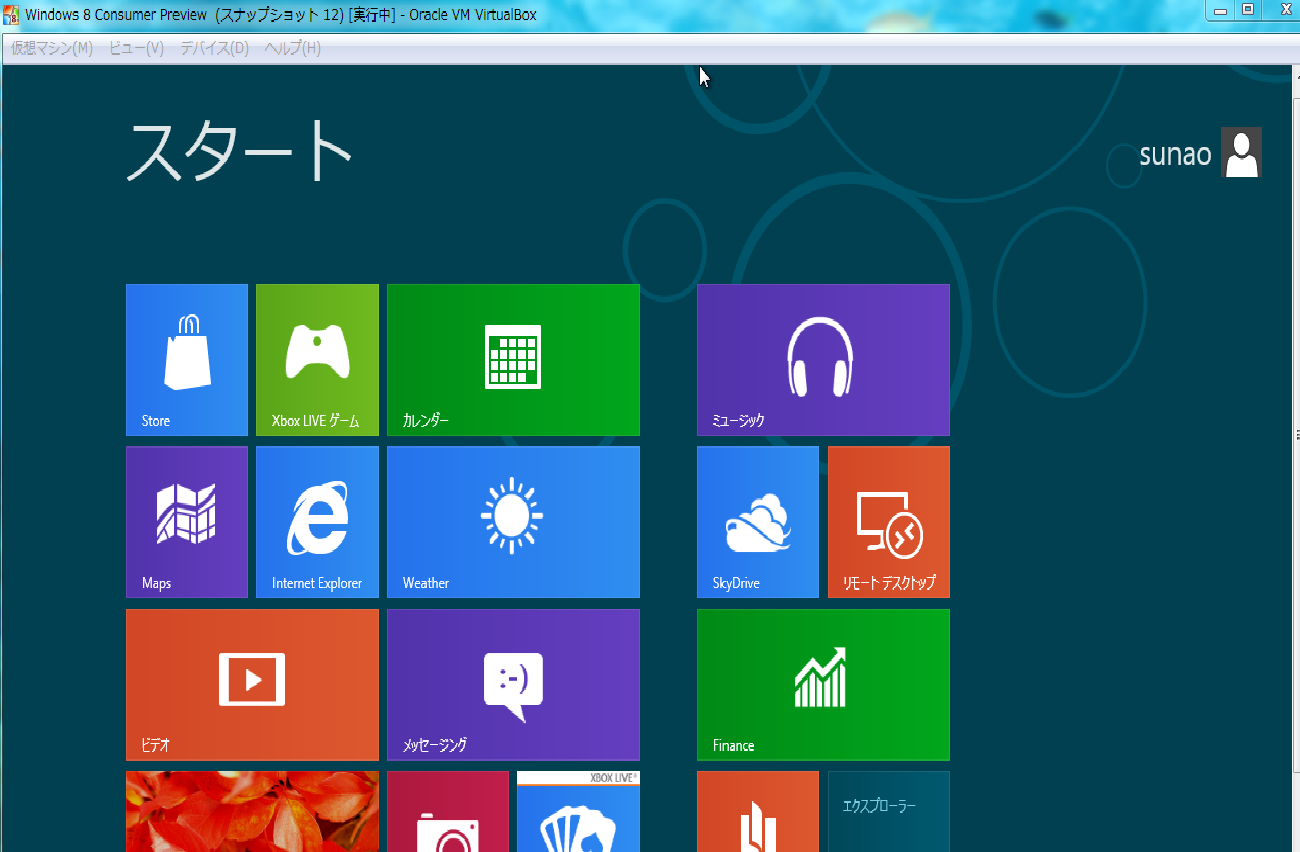The width and height of the screenshot is (1300, 852).
Task: Open the Finance tile
Action: point(823,685)
